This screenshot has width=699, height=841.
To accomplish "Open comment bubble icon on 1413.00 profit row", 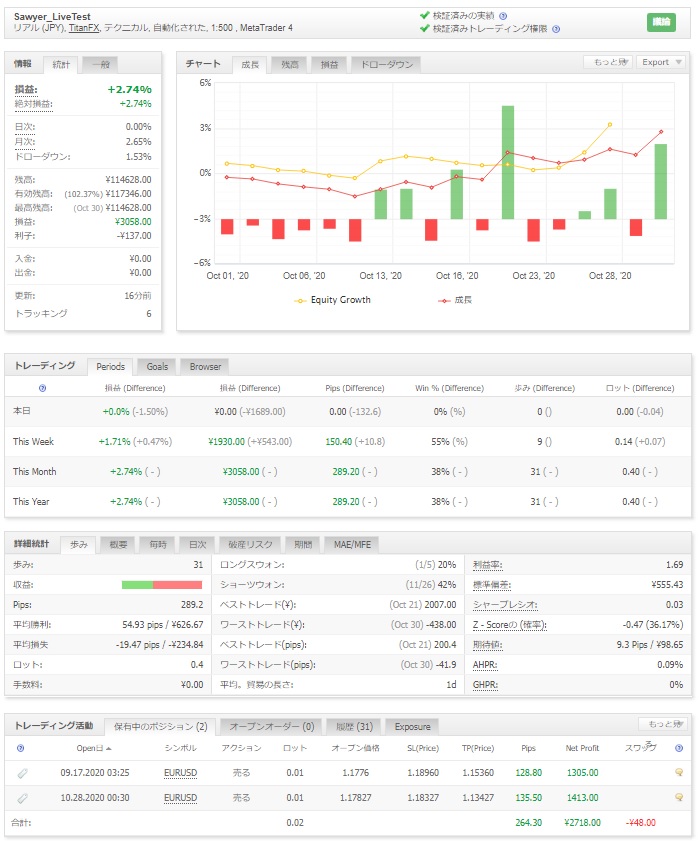I will point(679,798).
